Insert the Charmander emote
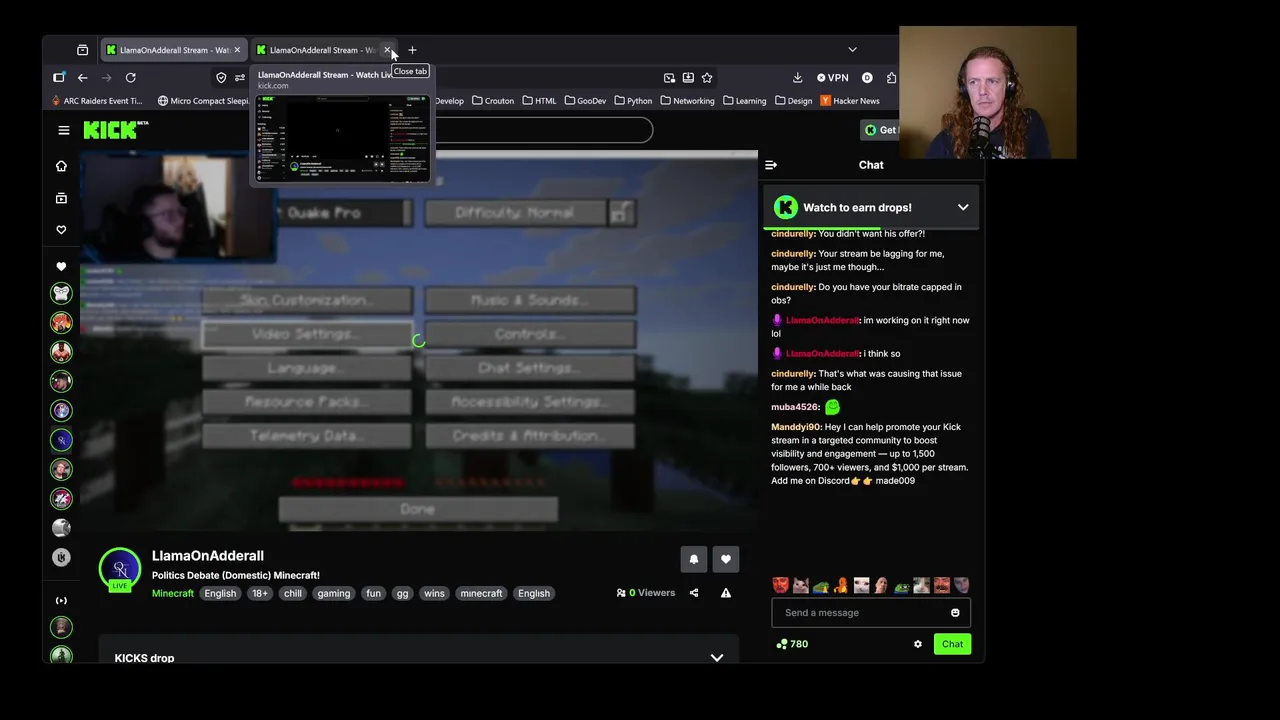 pos(841,585)
